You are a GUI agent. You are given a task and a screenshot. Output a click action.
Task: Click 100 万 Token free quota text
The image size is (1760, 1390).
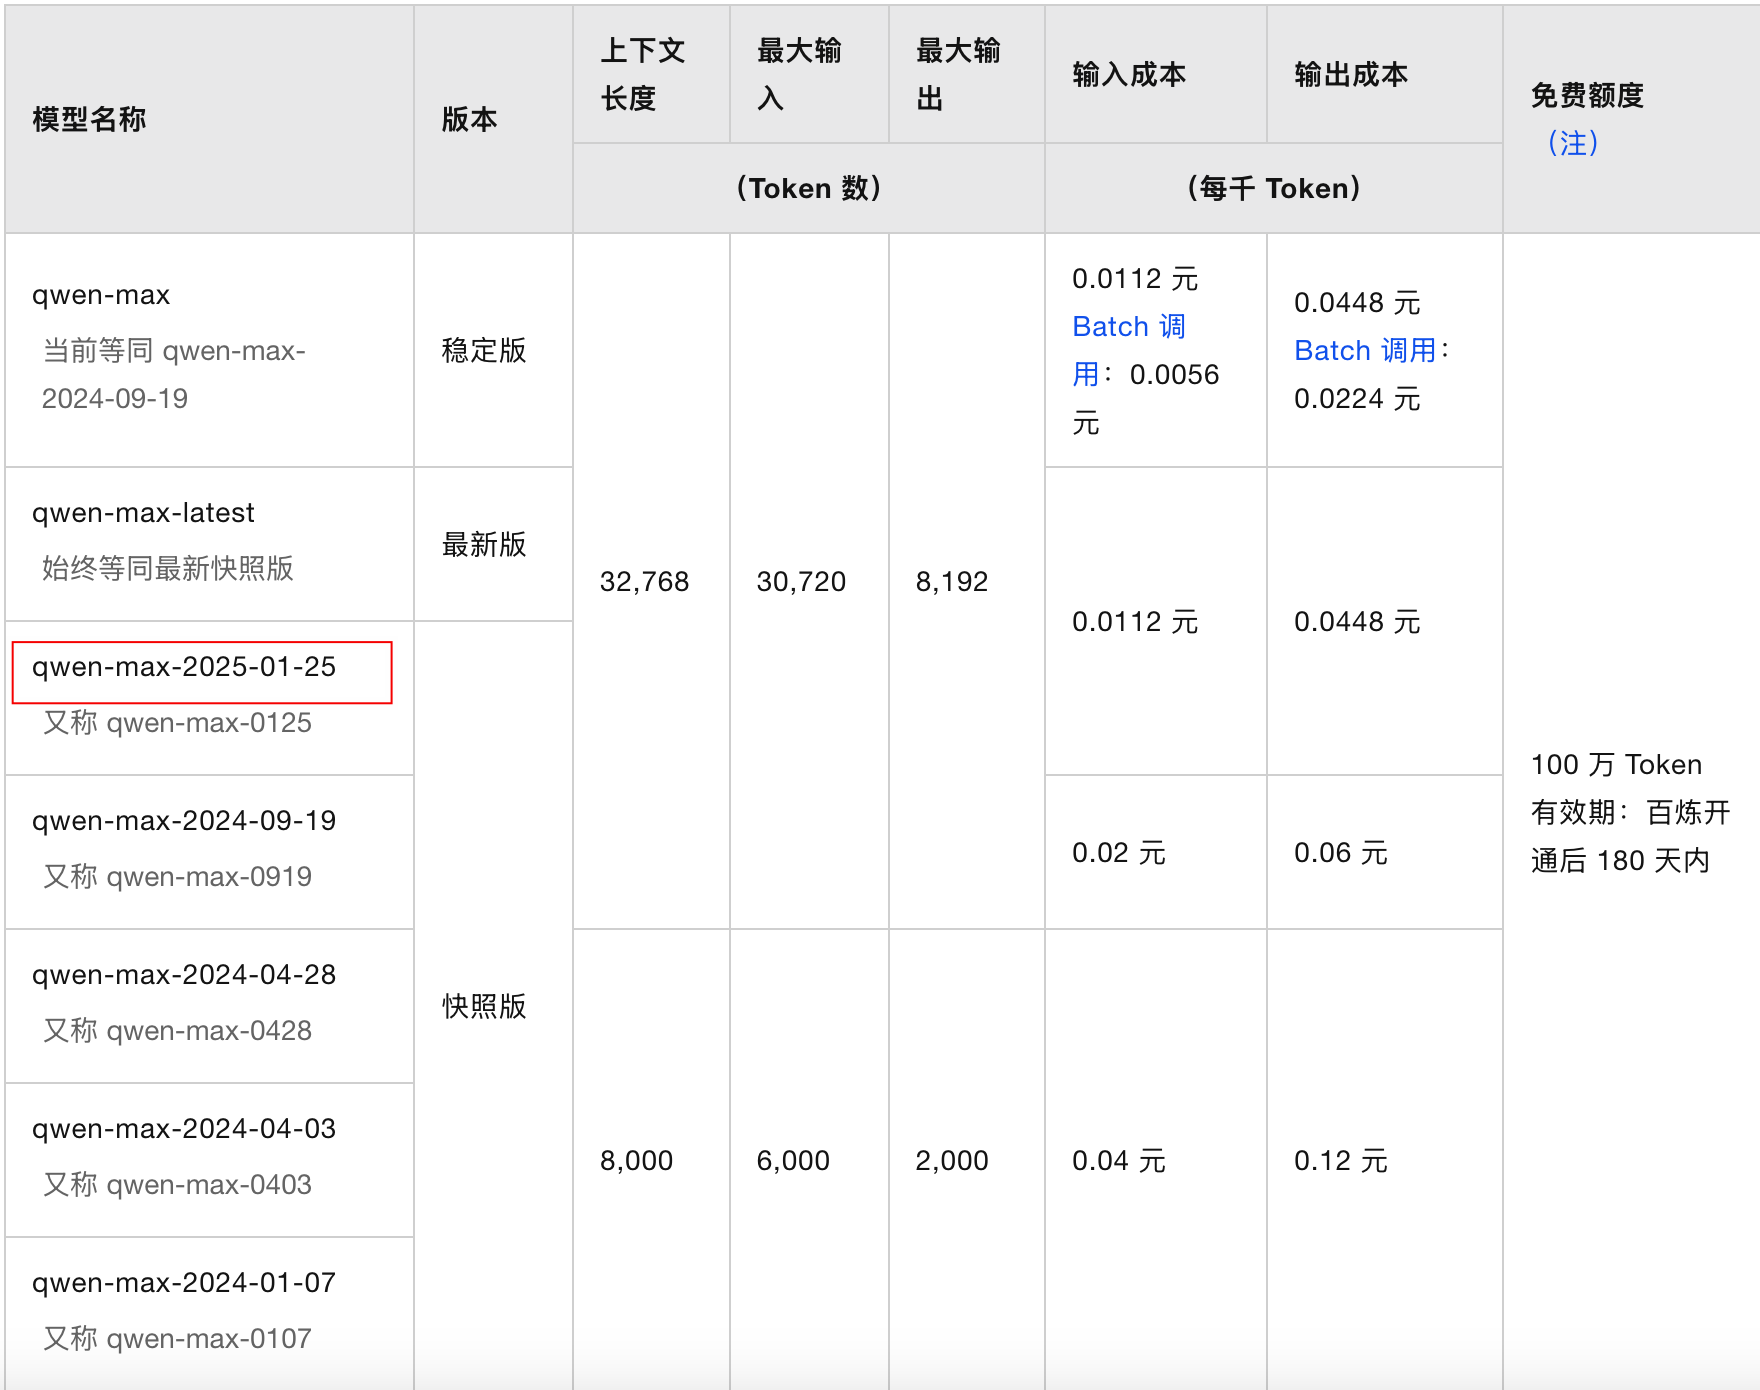pos(1616,765)
